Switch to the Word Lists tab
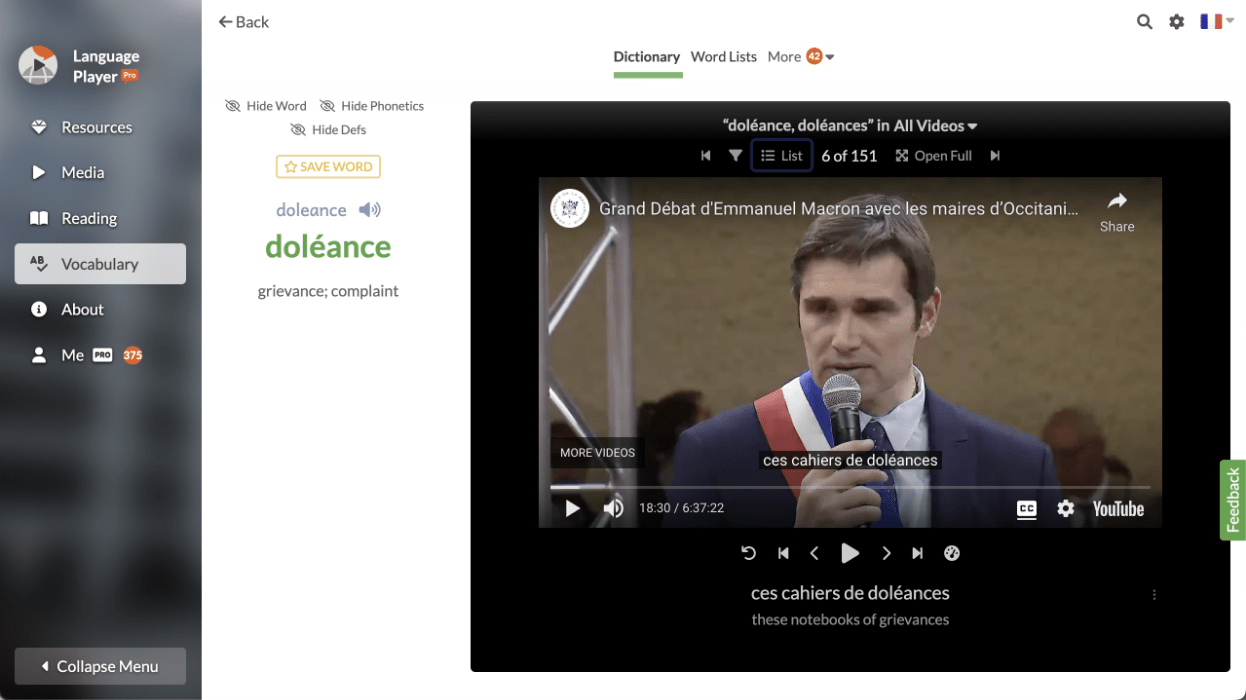 (723, 56)
